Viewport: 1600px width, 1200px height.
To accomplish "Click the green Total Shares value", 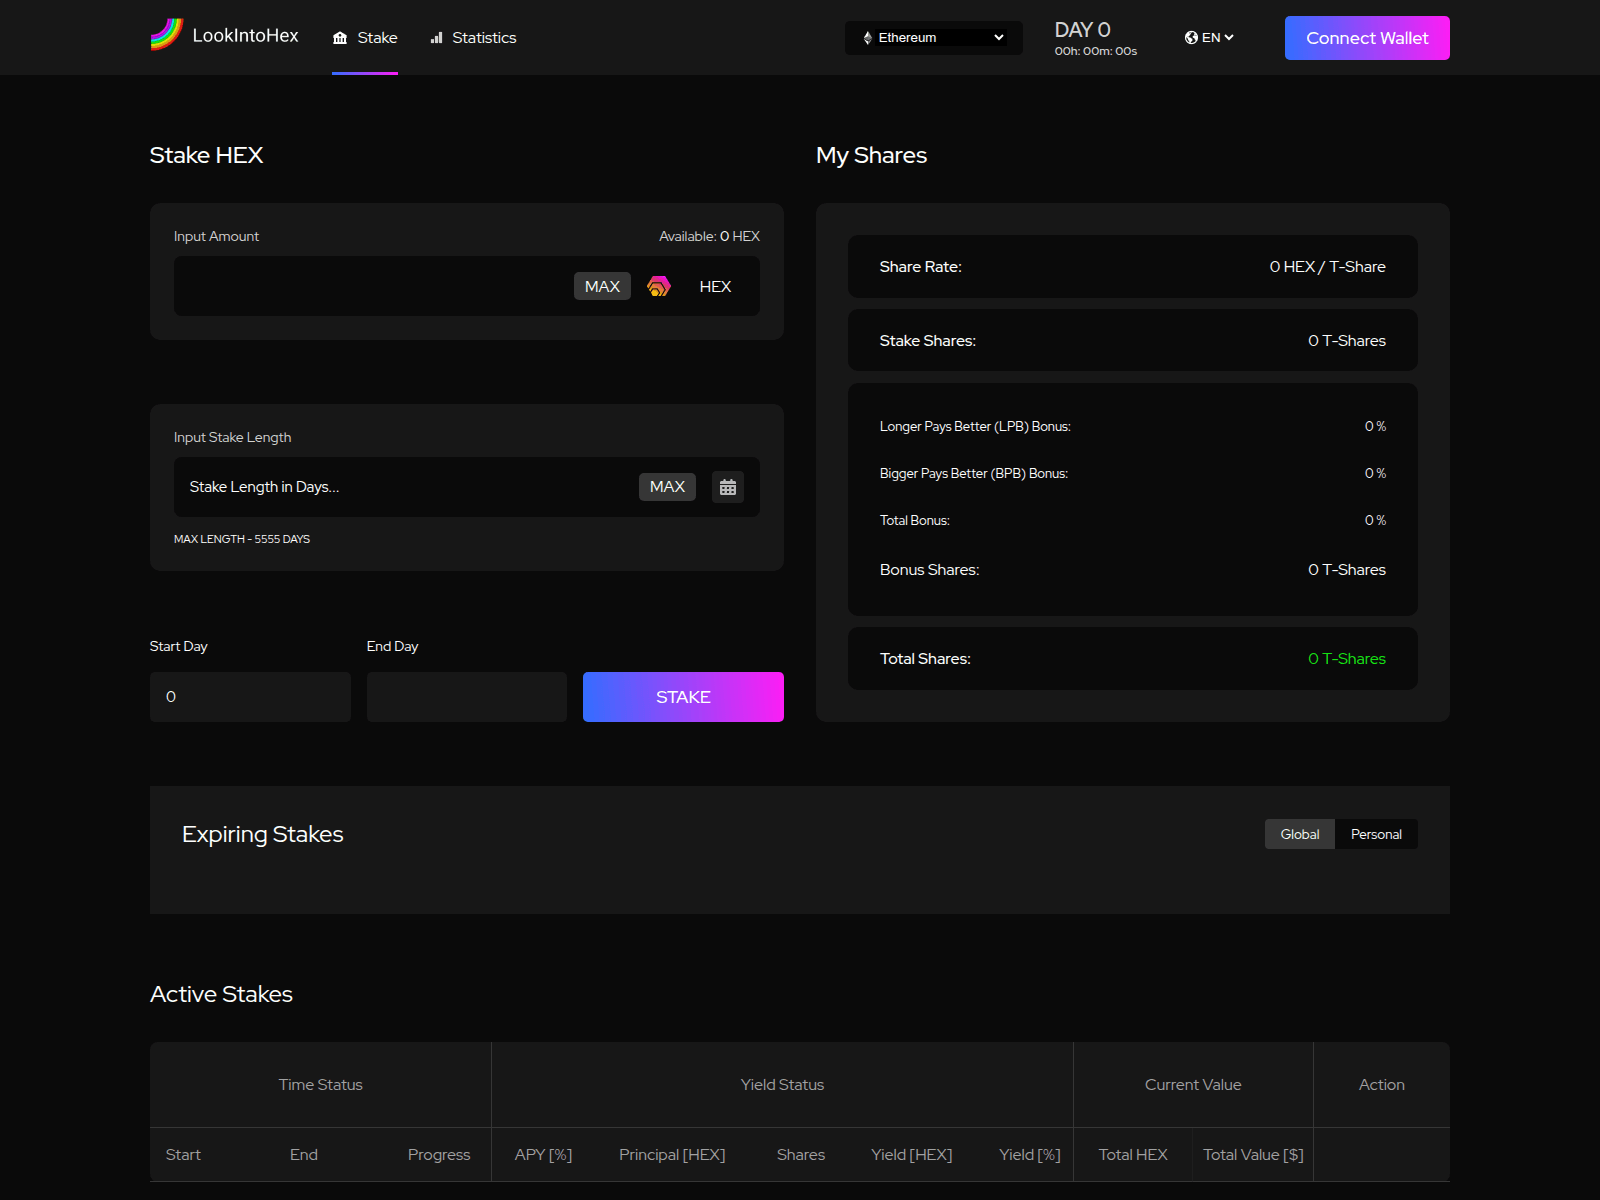I will tap(1346, 659).
